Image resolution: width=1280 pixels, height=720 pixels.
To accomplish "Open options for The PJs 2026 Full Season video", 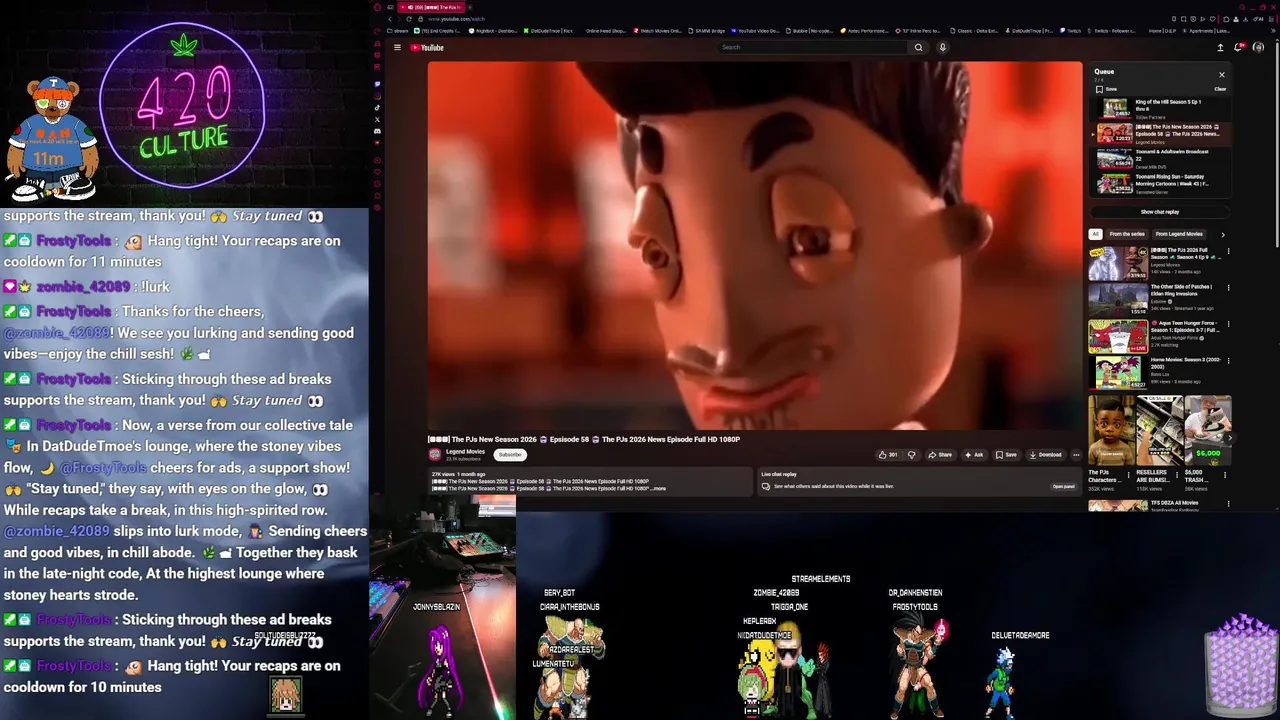I will 1228,251.
